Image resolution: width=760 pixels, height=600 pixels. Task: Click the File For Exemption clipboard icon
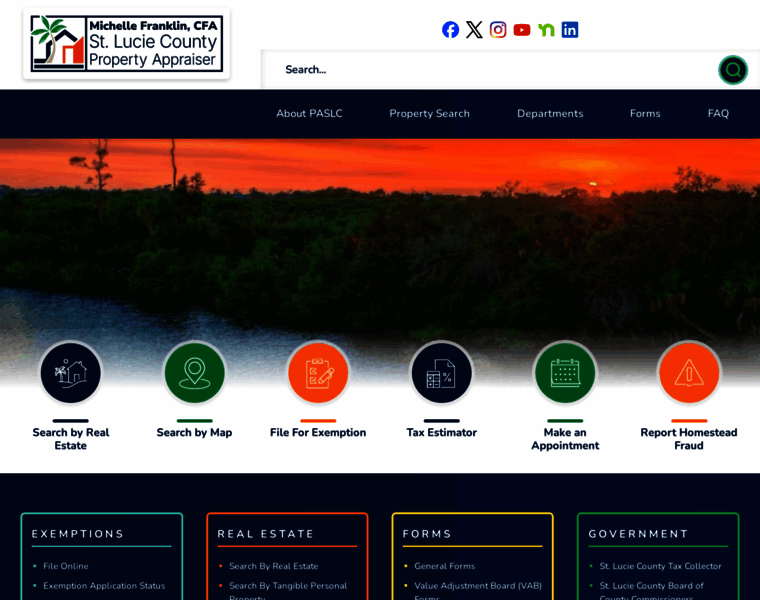pos(318,373)
